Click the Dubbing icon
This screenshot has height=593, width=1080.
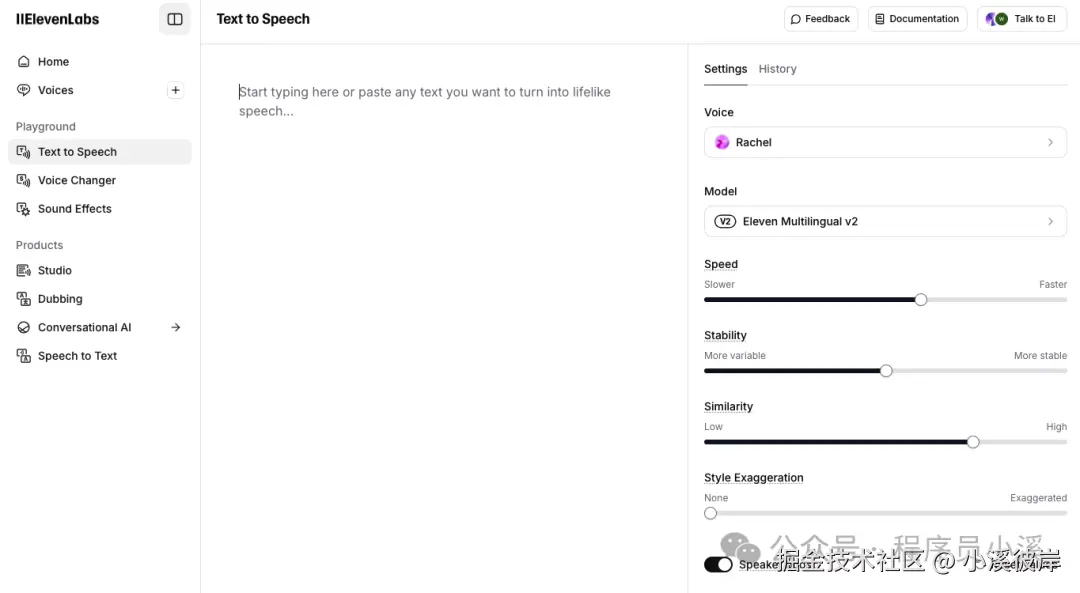24,299
